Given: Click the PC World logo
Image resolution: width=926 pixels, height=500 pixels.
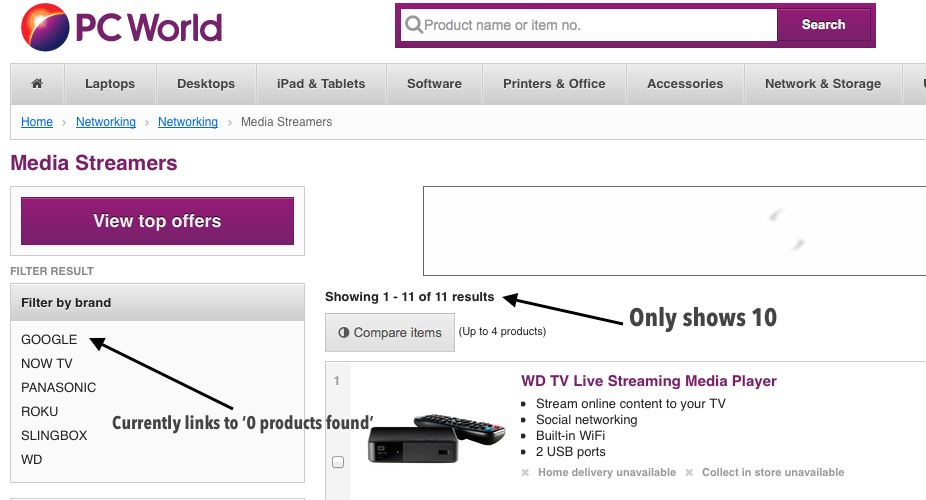Looking at the screenshot, I should 122,27.
